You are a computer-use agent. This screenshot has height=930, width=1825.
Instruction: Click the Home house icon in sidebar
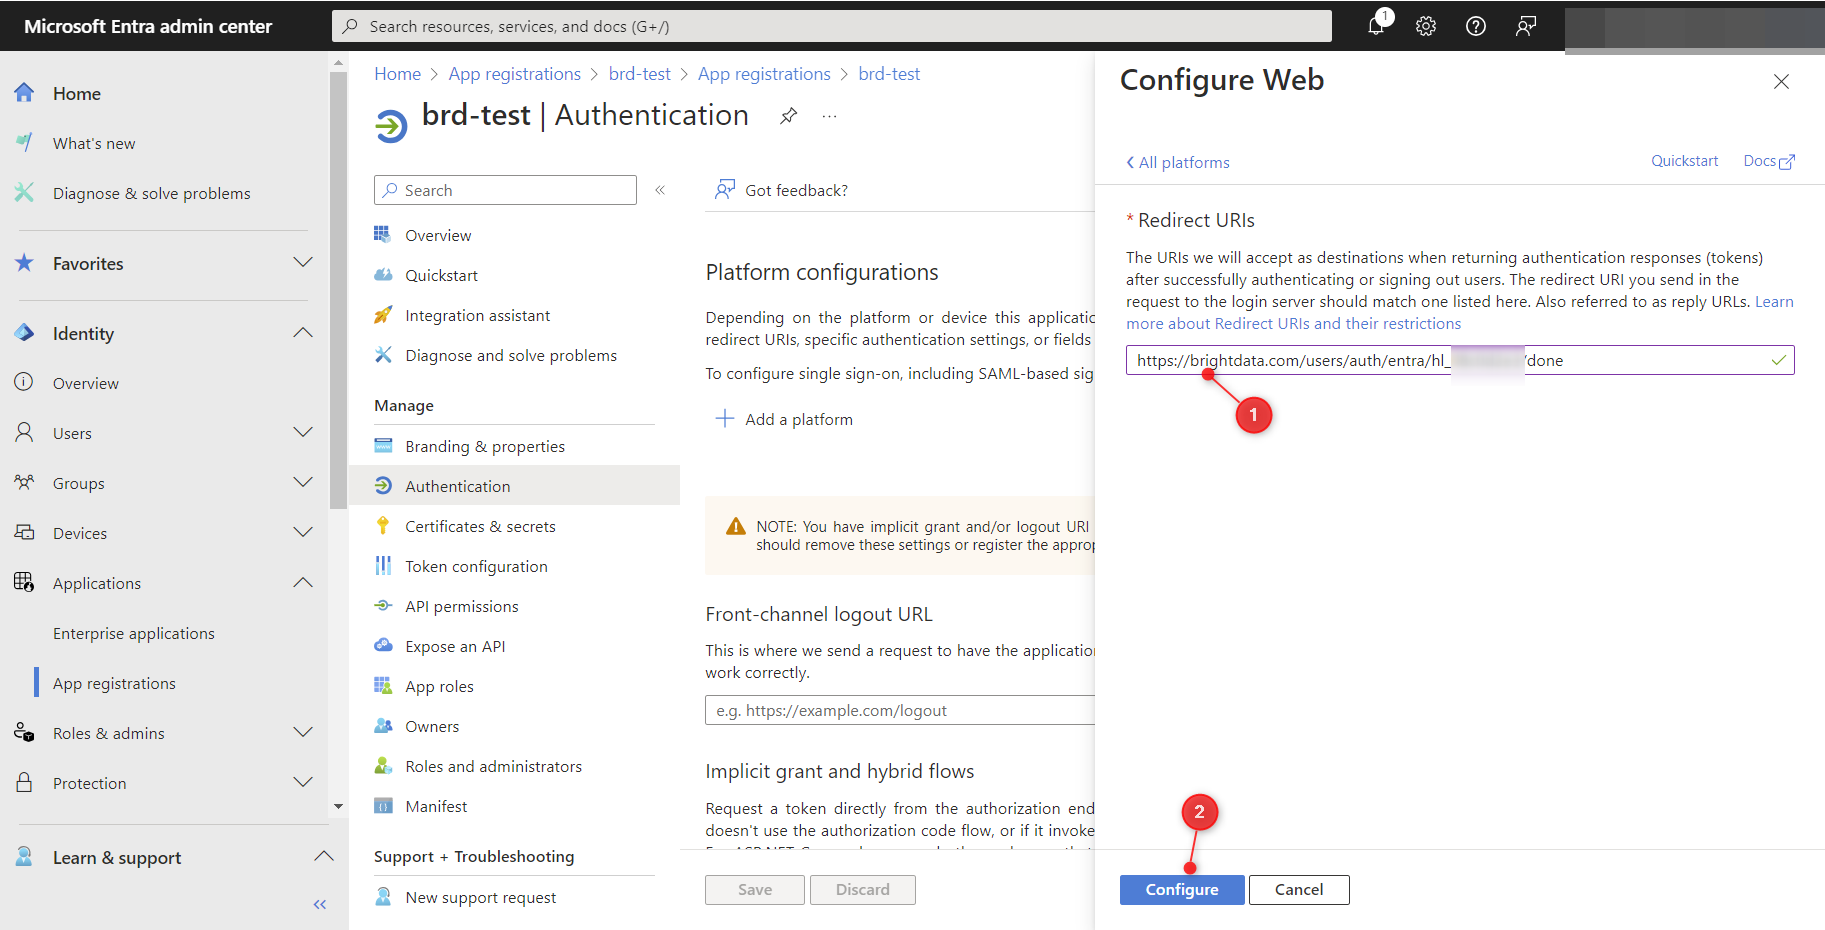click(x=25, y=93)
